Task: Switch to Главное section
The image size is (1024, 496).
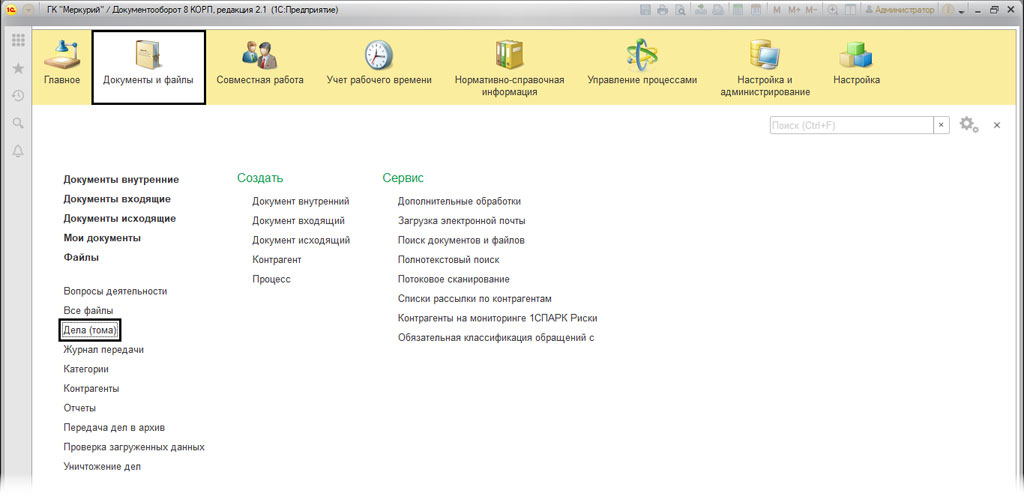Action: coord(61,66)
